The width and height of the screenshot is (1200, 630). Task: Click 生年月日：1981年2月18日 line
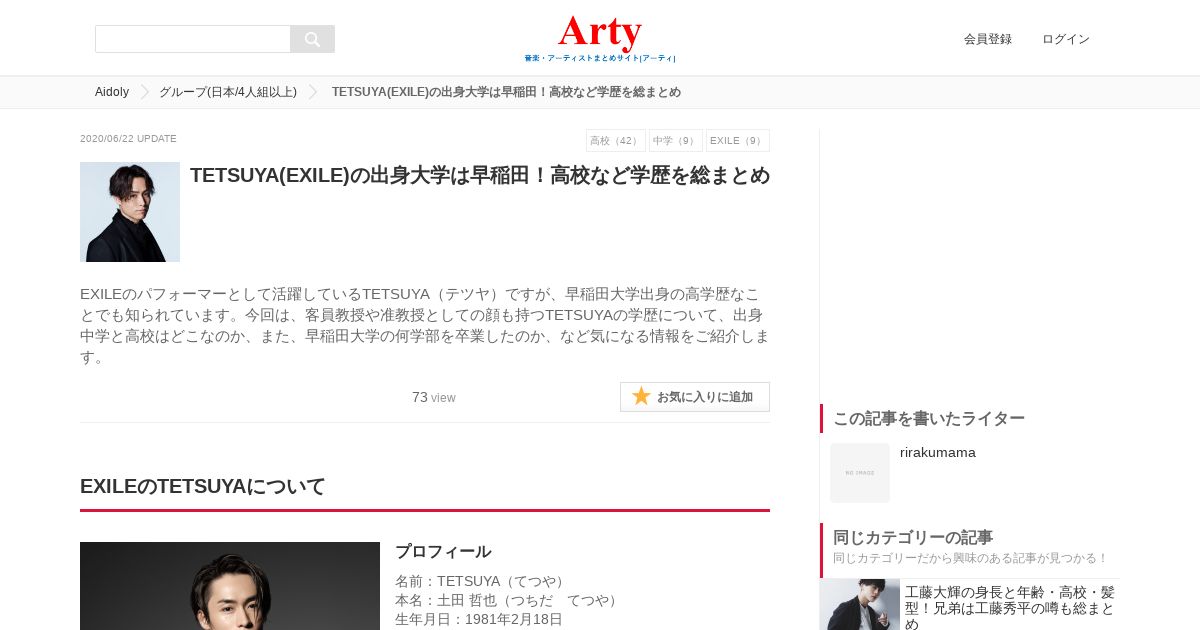[479, 619]
